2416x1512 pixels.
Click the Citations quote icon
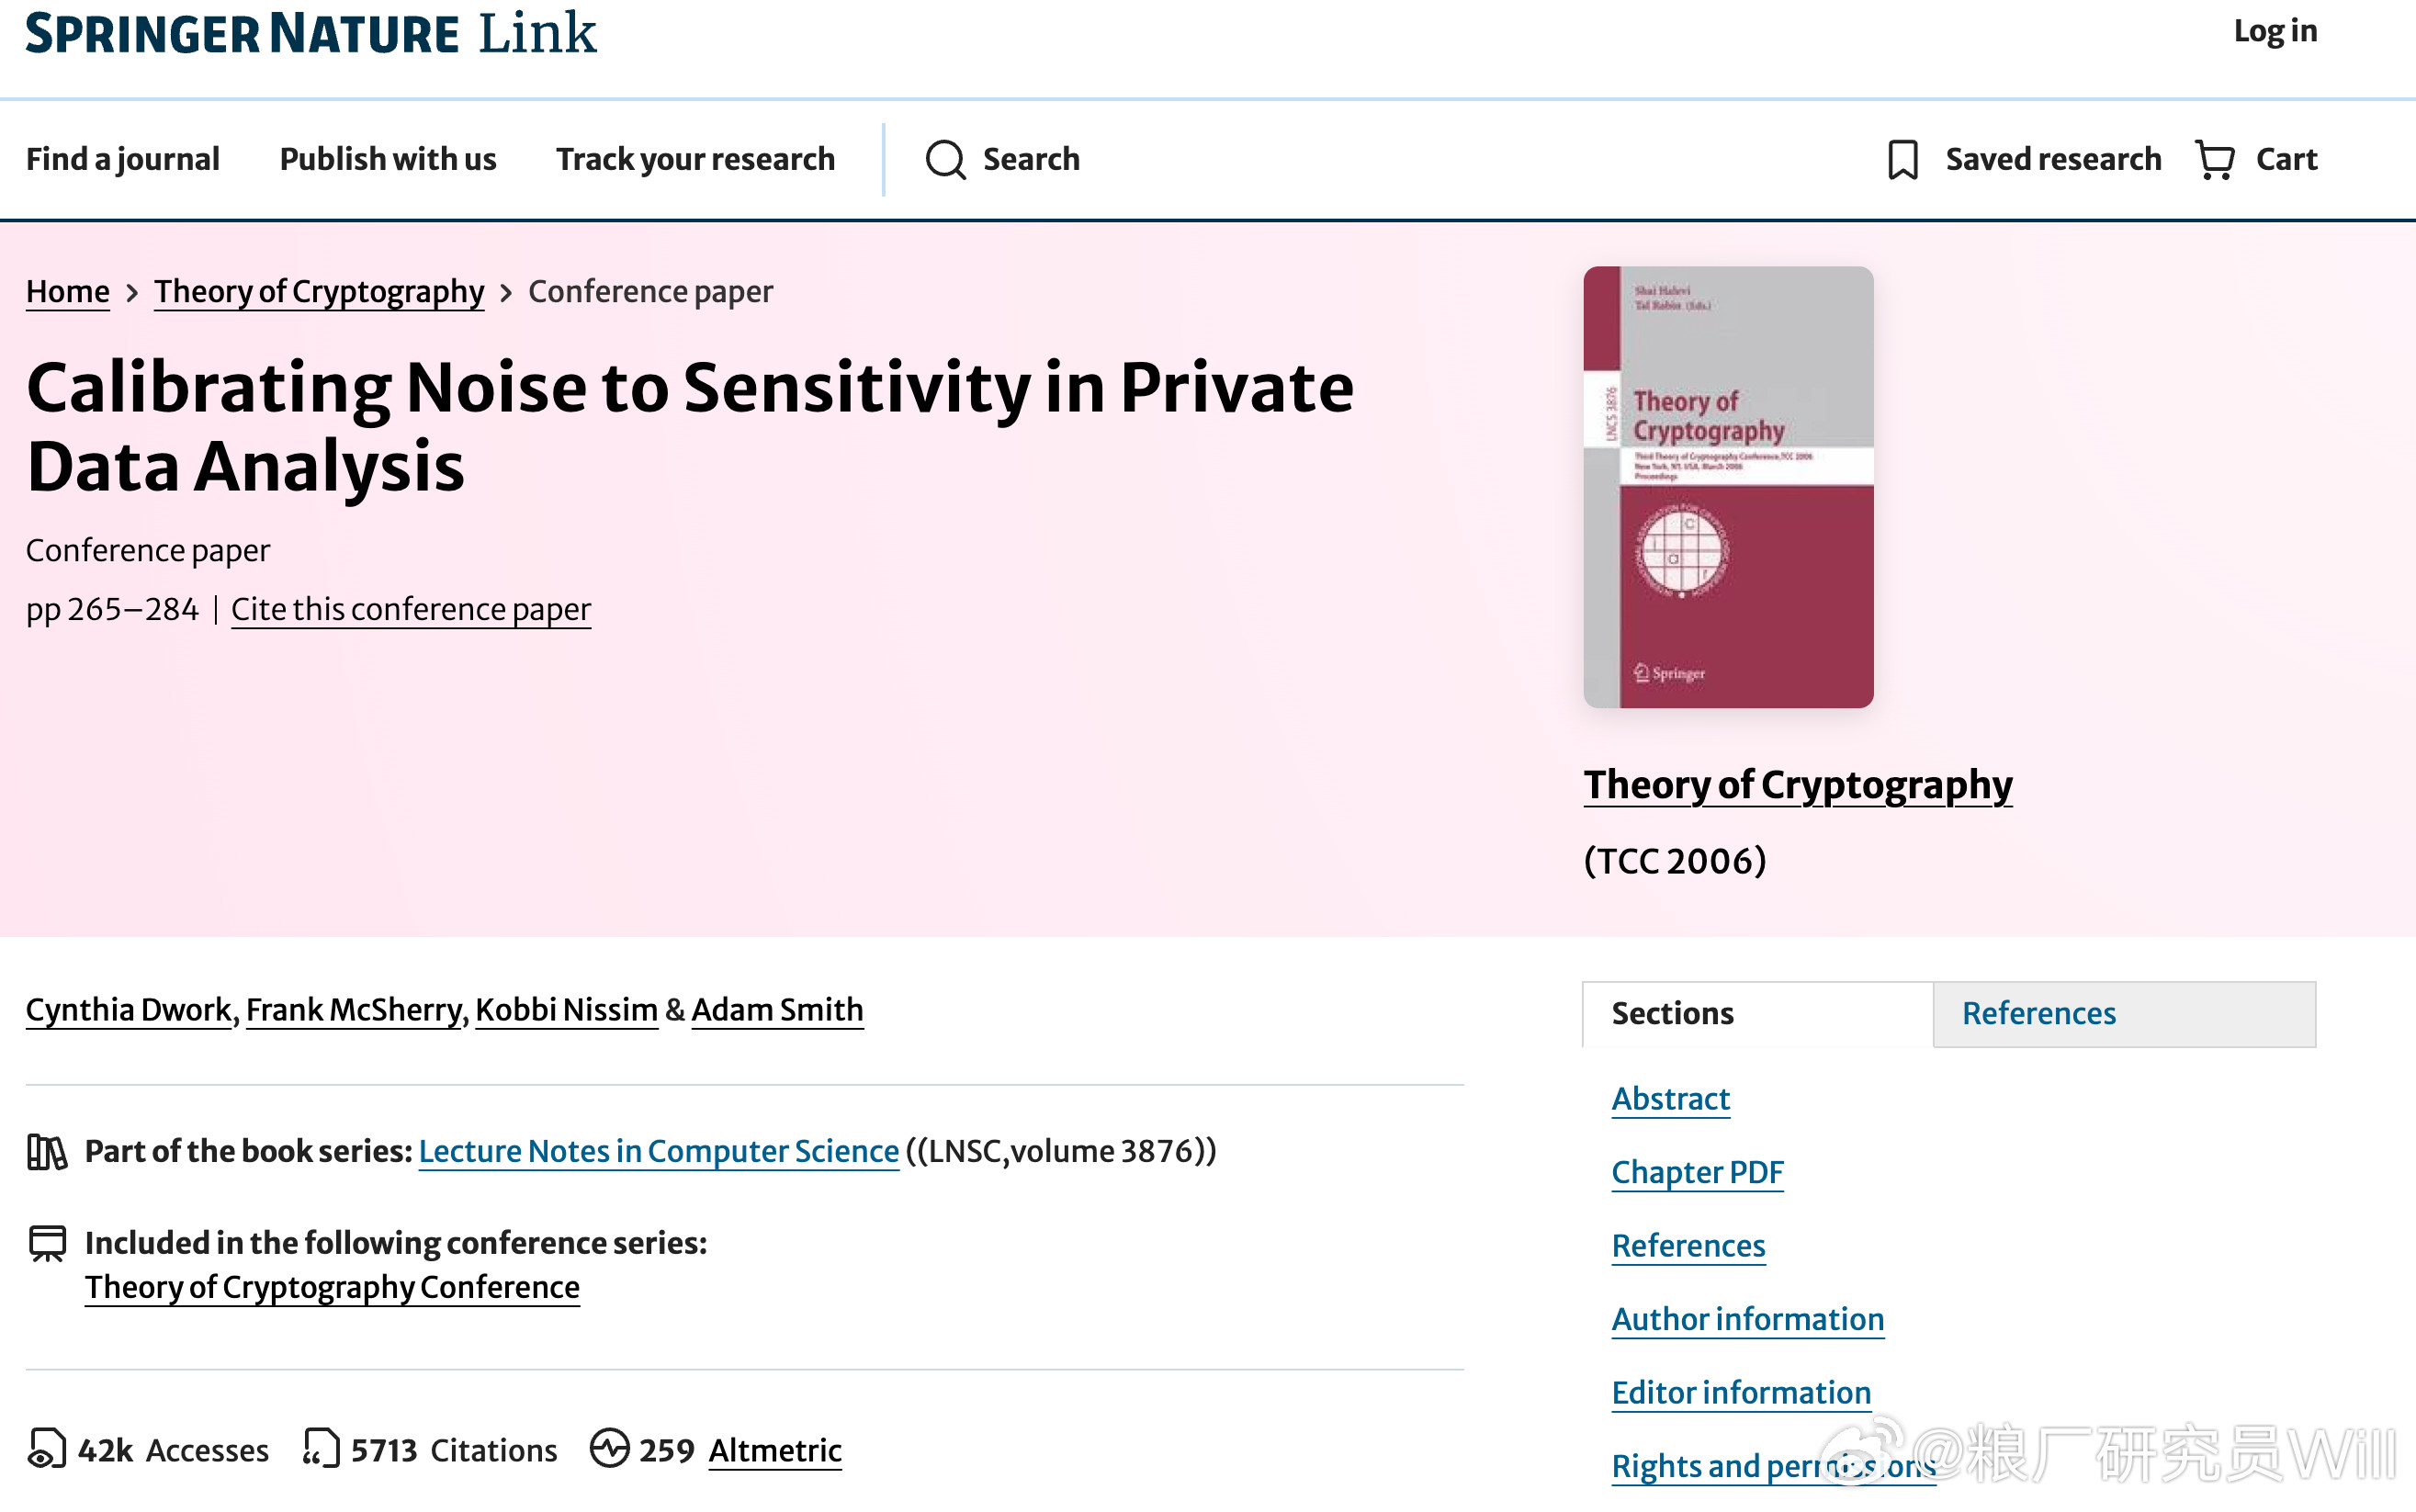[321, 1449]
